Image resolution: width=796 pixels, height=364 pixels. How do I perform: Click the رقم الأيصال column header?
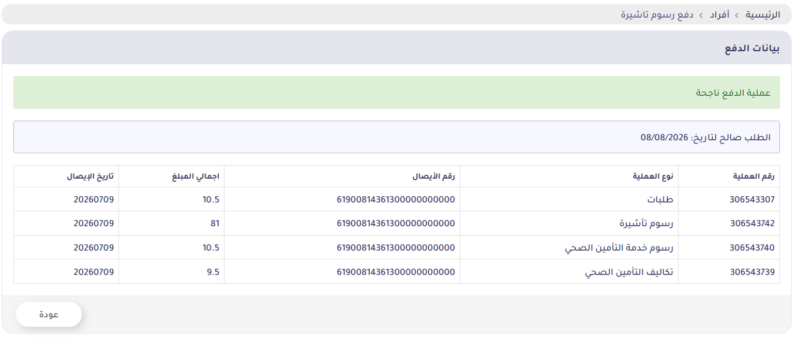click(x=342, y=177)
